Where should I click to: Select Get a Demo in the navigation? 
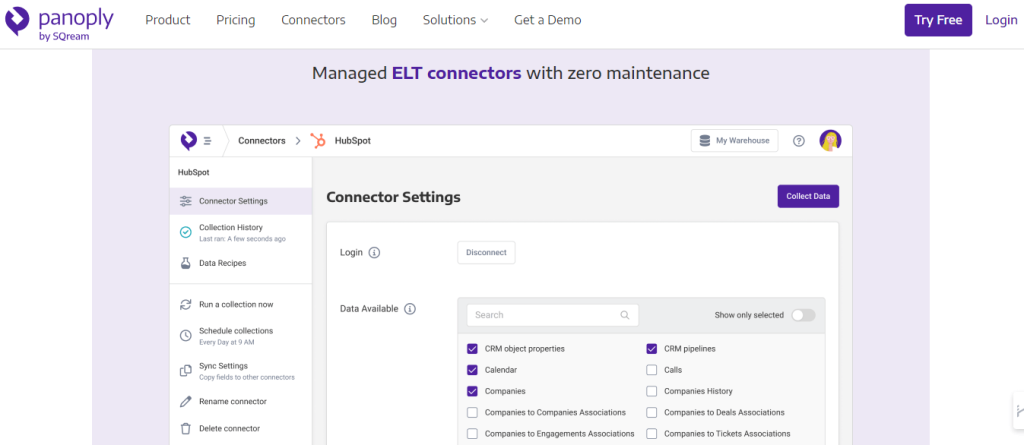[547, 20]
